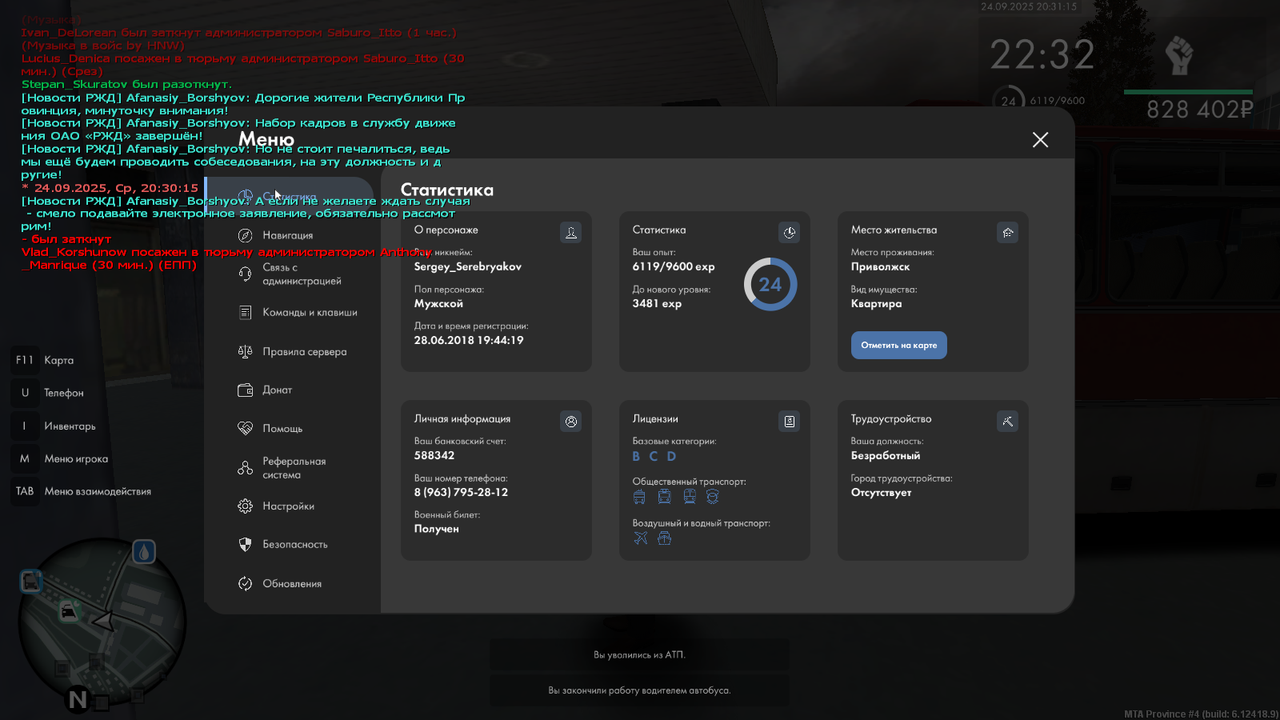The image size is (1280, 720).
Task: Click the bus marker on the minimap
Action: [31, 580]
